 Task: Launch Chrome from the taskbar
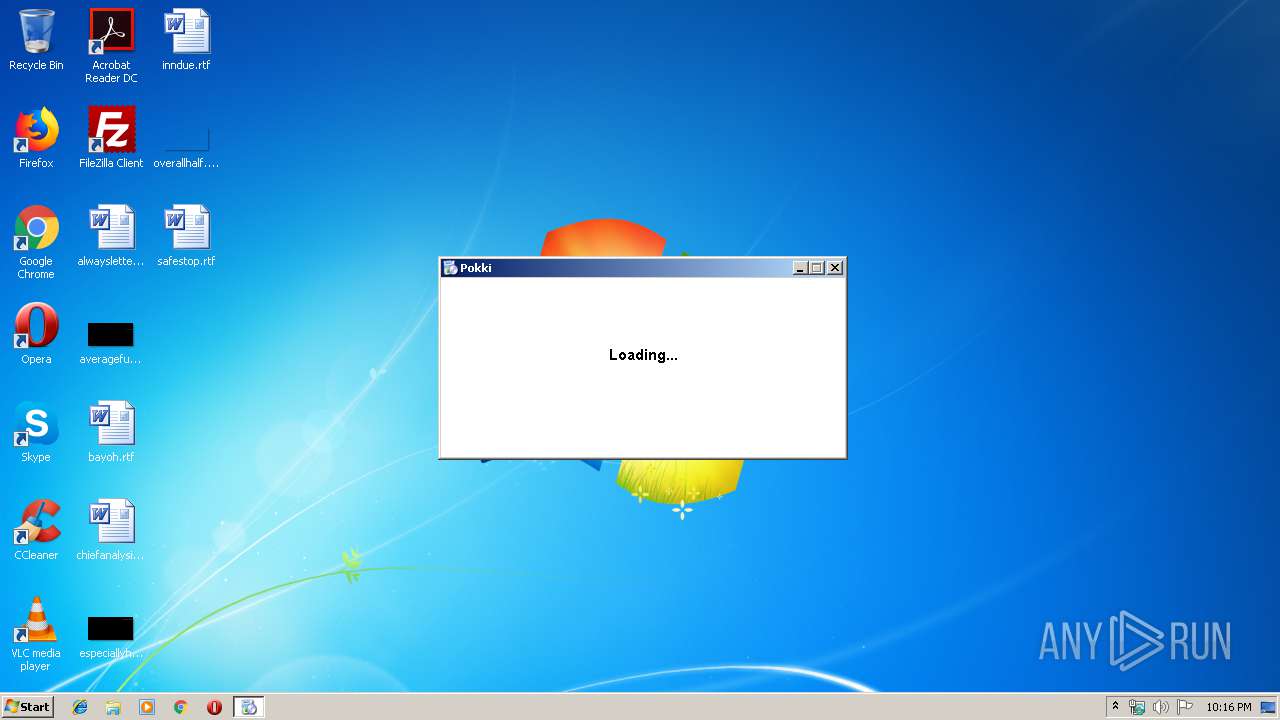pyautogui.click(x=181, y=707)
